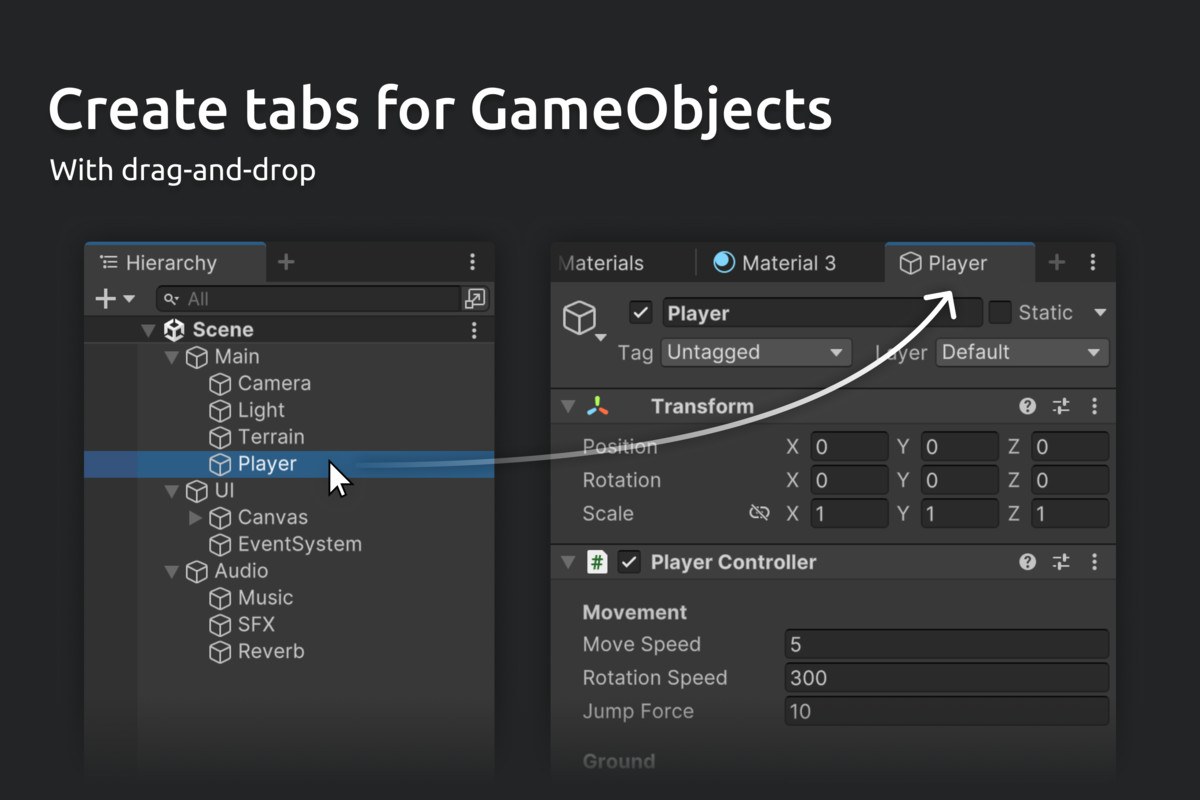Add a new tab next to Player

(1056, 262)
